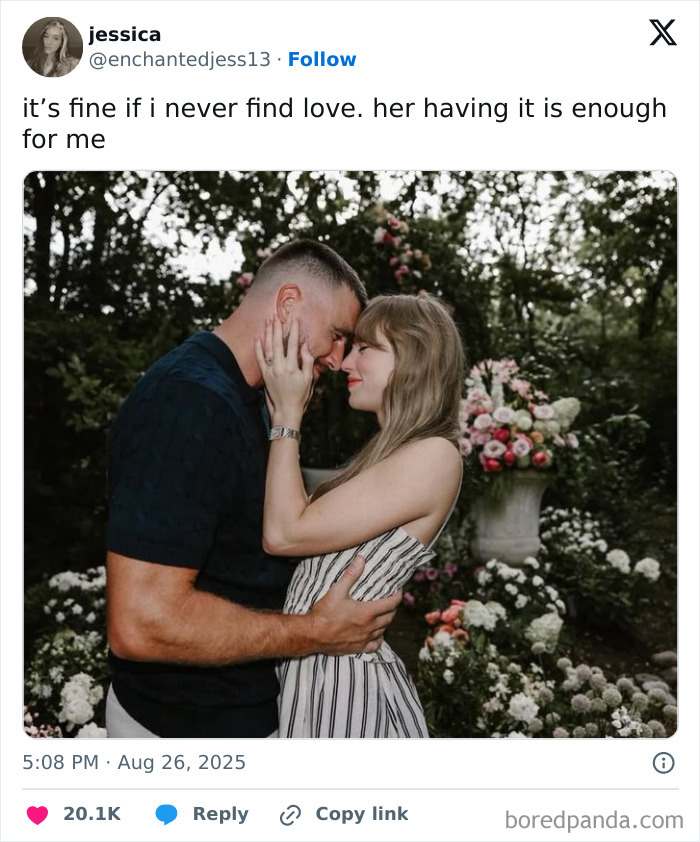Open the info icon beside the timestamp
Image resolution: width=700 pixels, height=842 pixels.
click(663, 763)
